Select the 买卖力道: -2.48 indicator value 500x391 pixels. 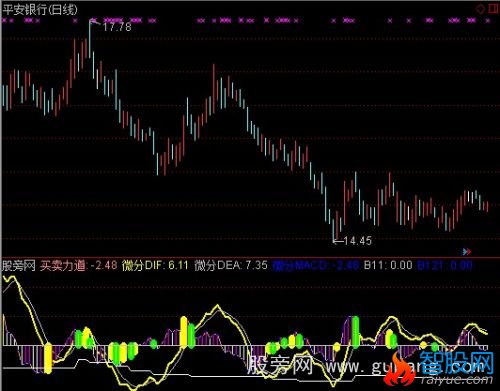(x=79, y=266)
